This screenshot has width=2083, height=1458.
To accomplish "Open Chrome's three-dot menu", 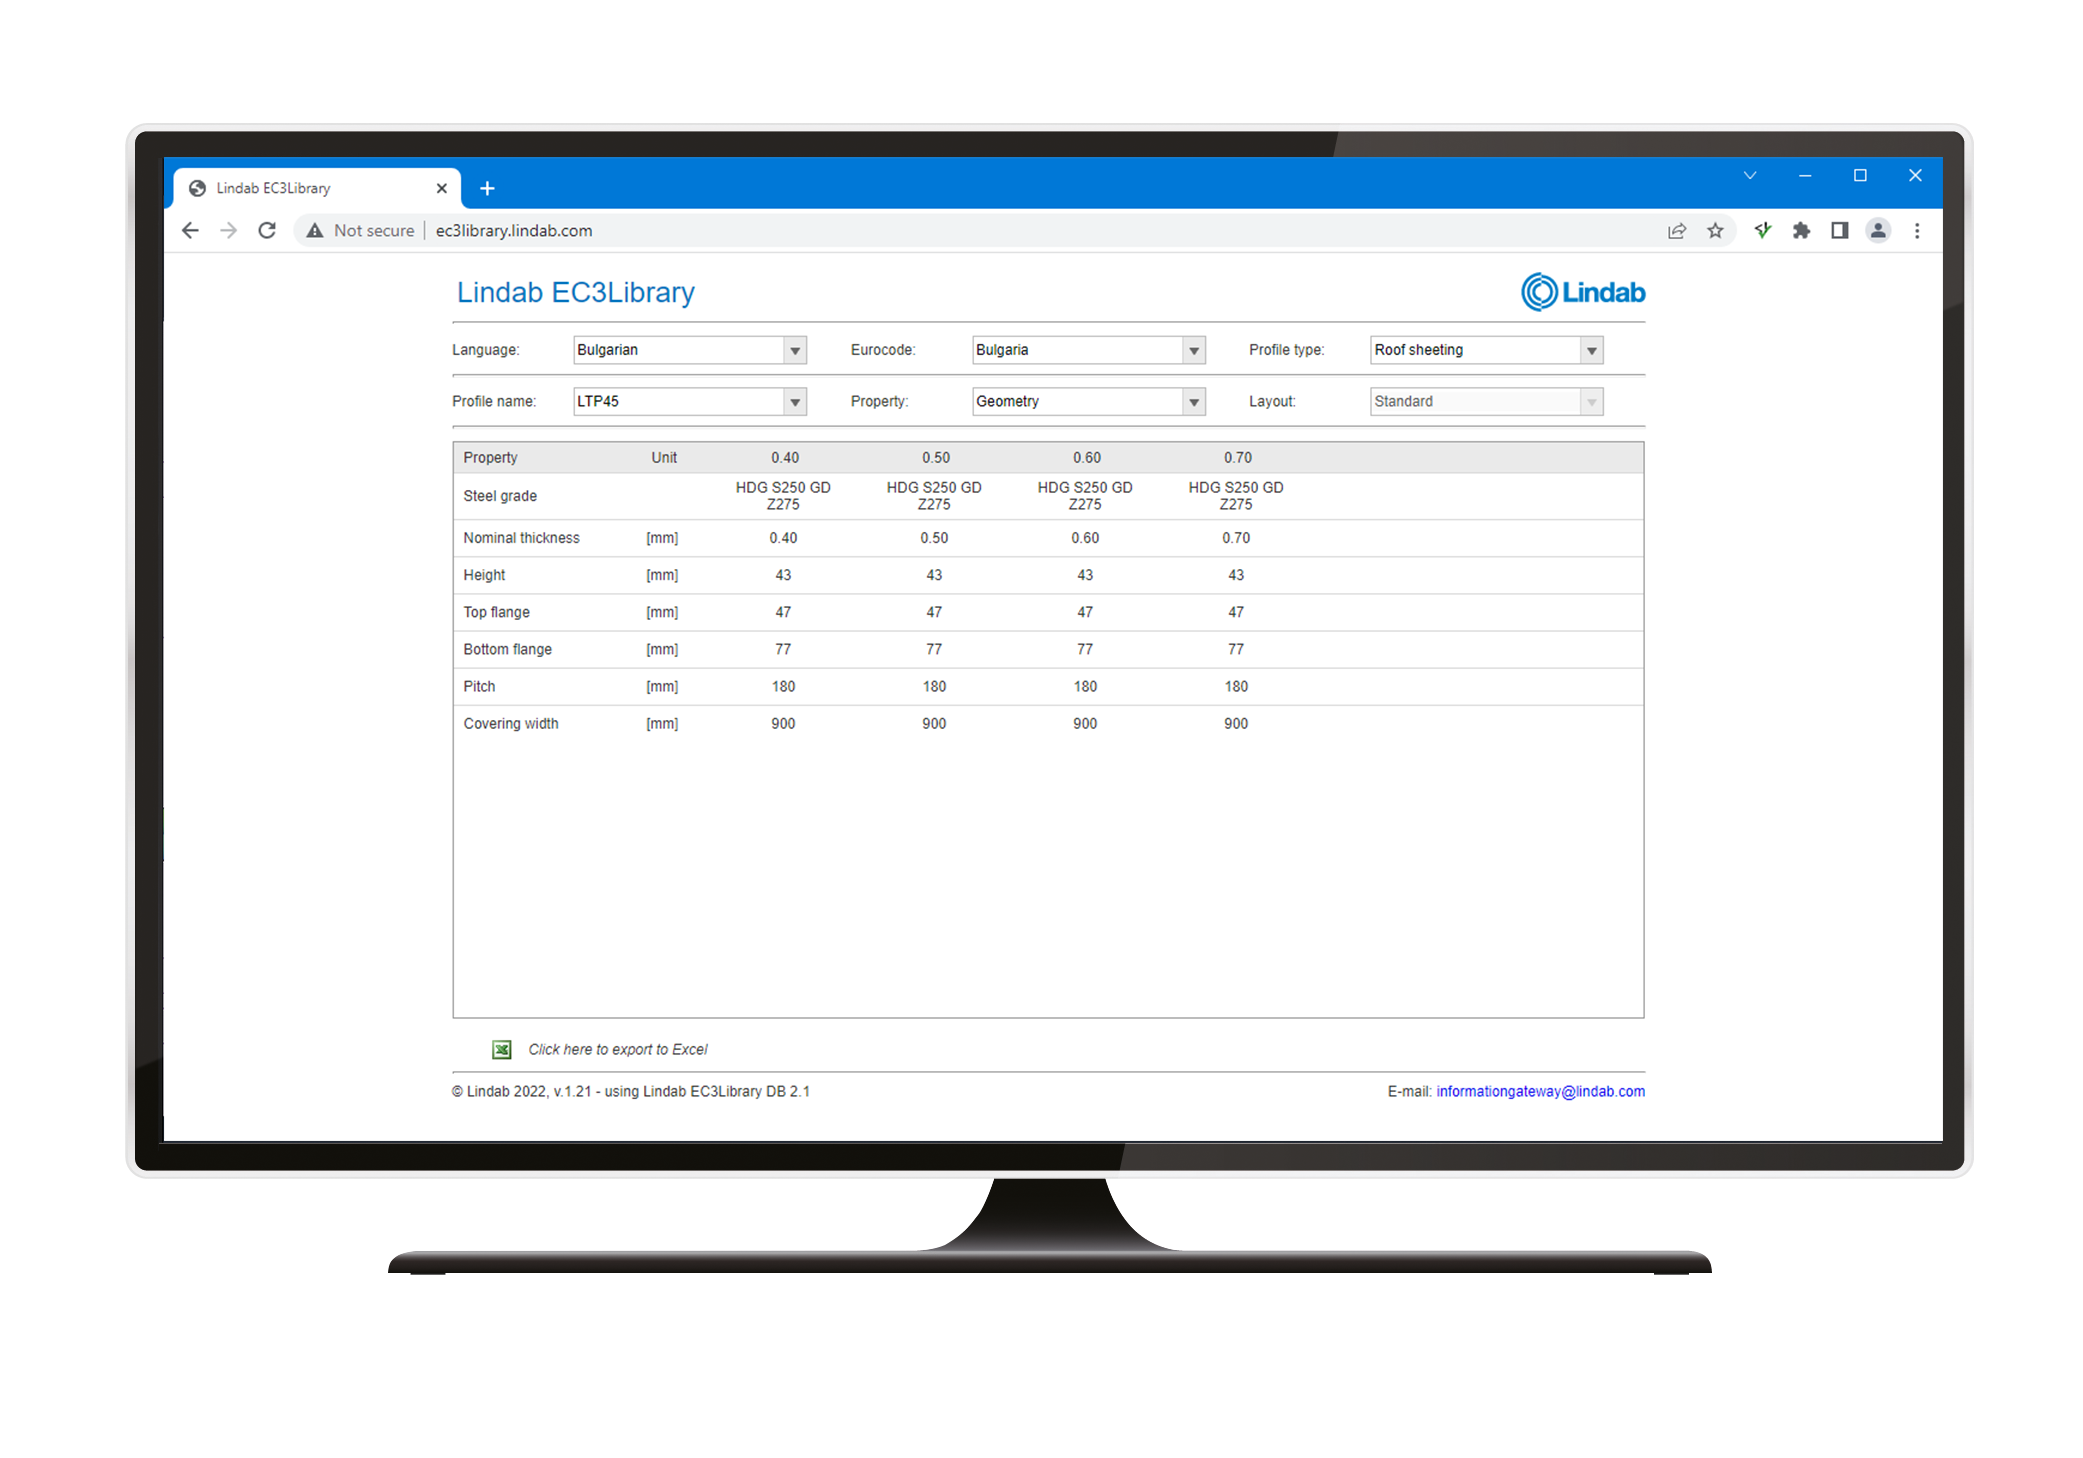I will pos(1917,231).
